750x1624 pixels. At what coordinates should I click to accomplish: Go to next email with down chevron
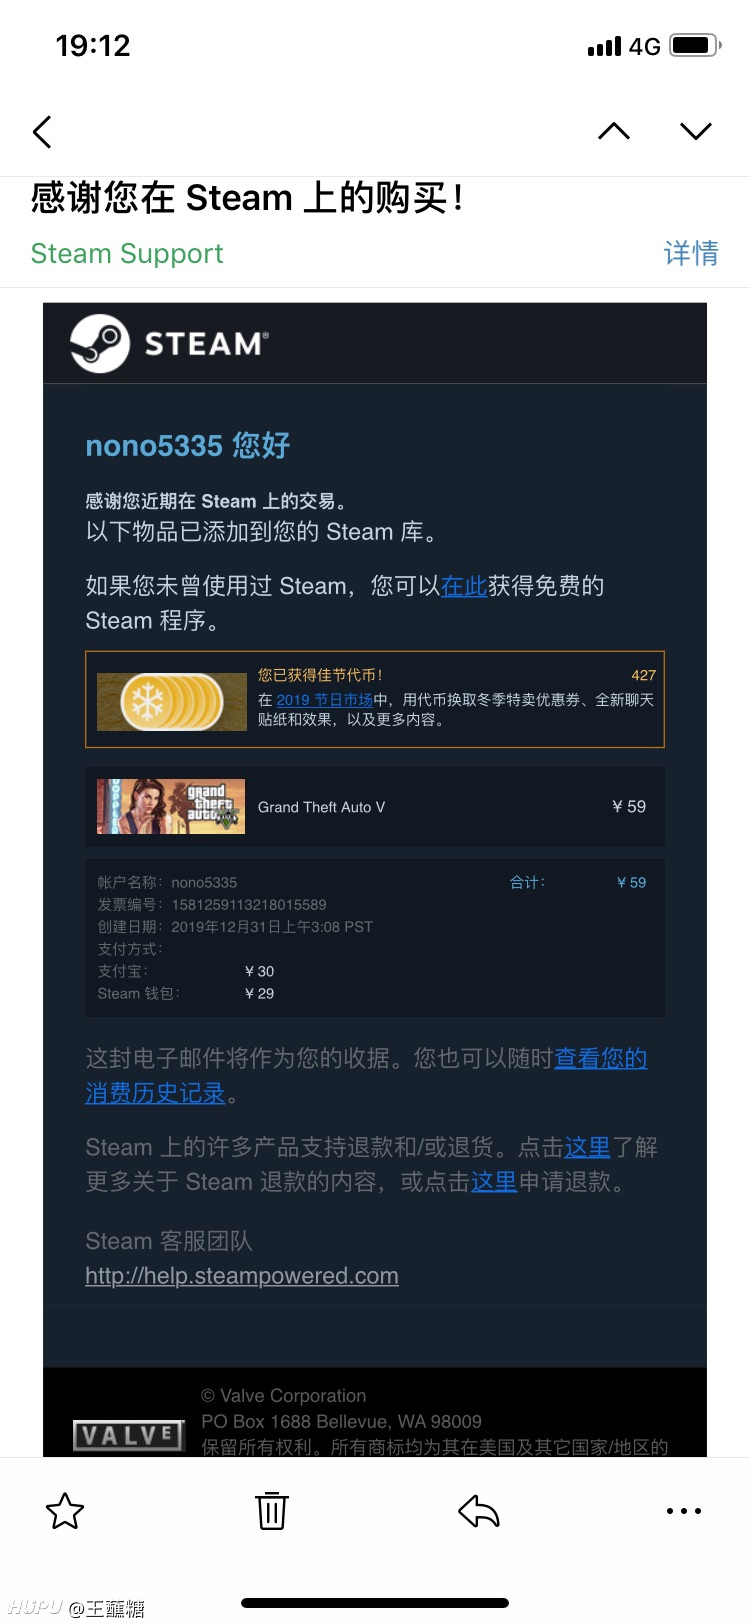[x=696, y=131]
